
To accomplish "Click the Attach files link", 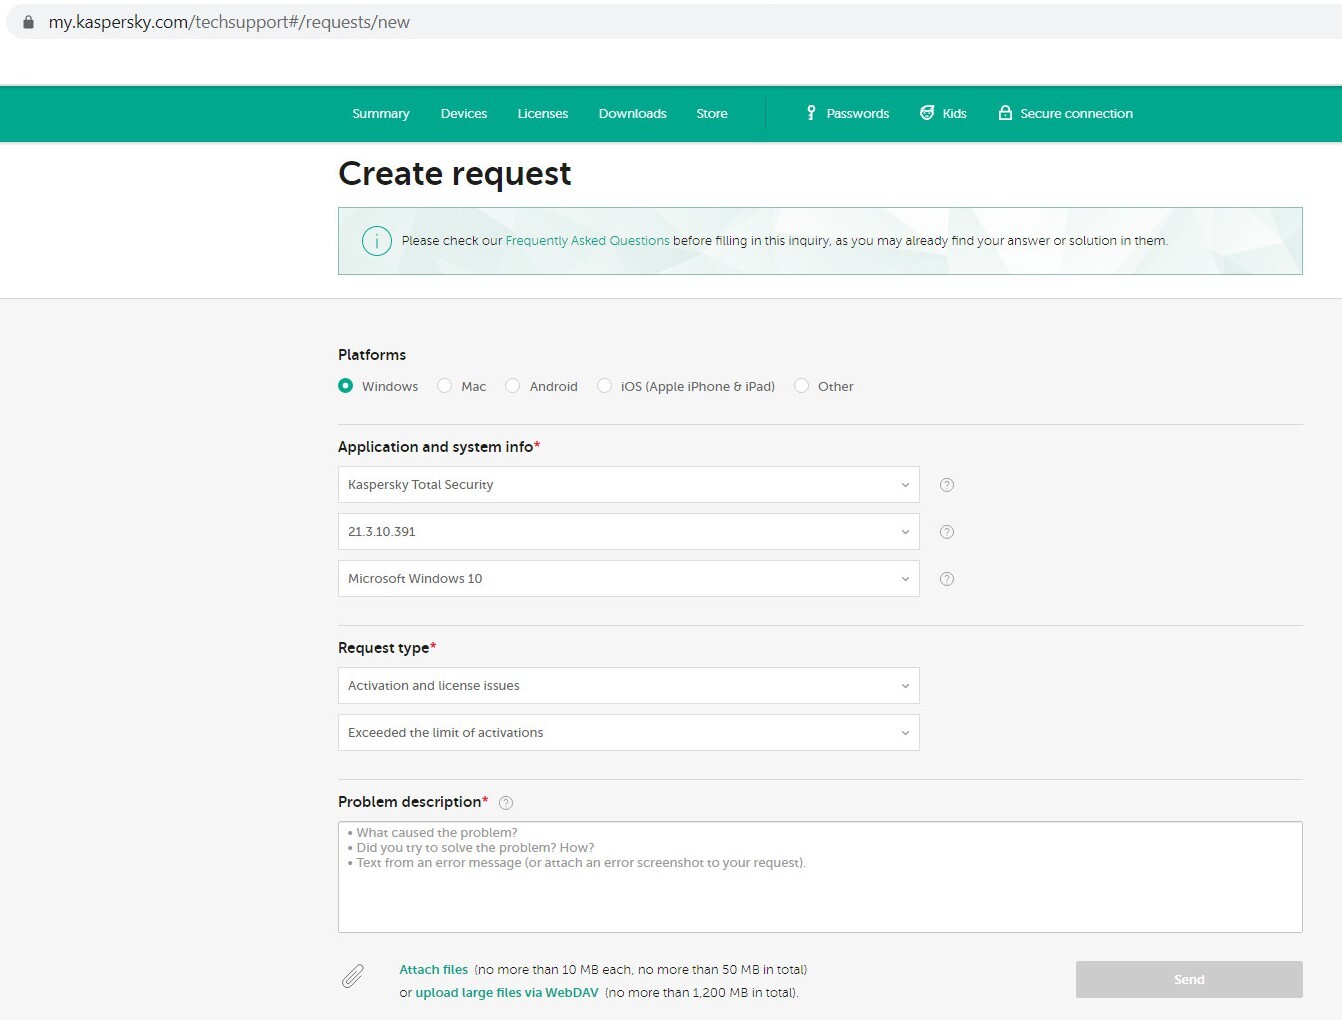I will point(434,970).
